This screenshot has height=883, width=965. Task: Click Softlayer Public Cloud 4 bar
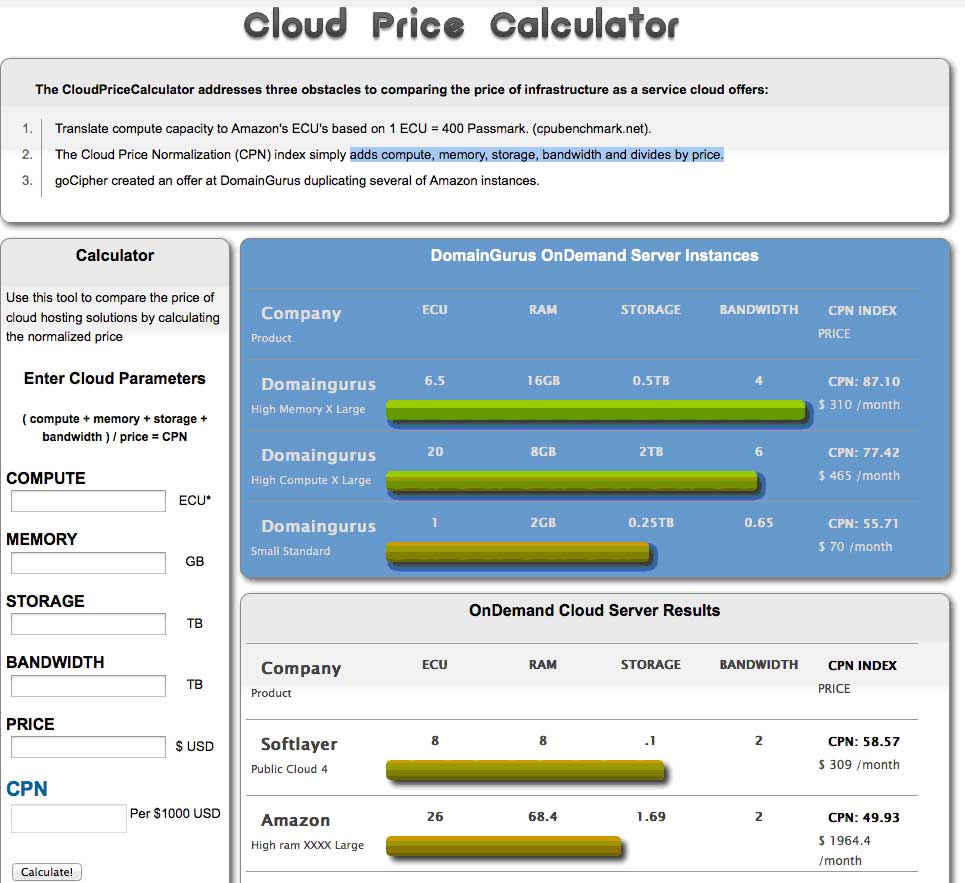tap(525, 770)
